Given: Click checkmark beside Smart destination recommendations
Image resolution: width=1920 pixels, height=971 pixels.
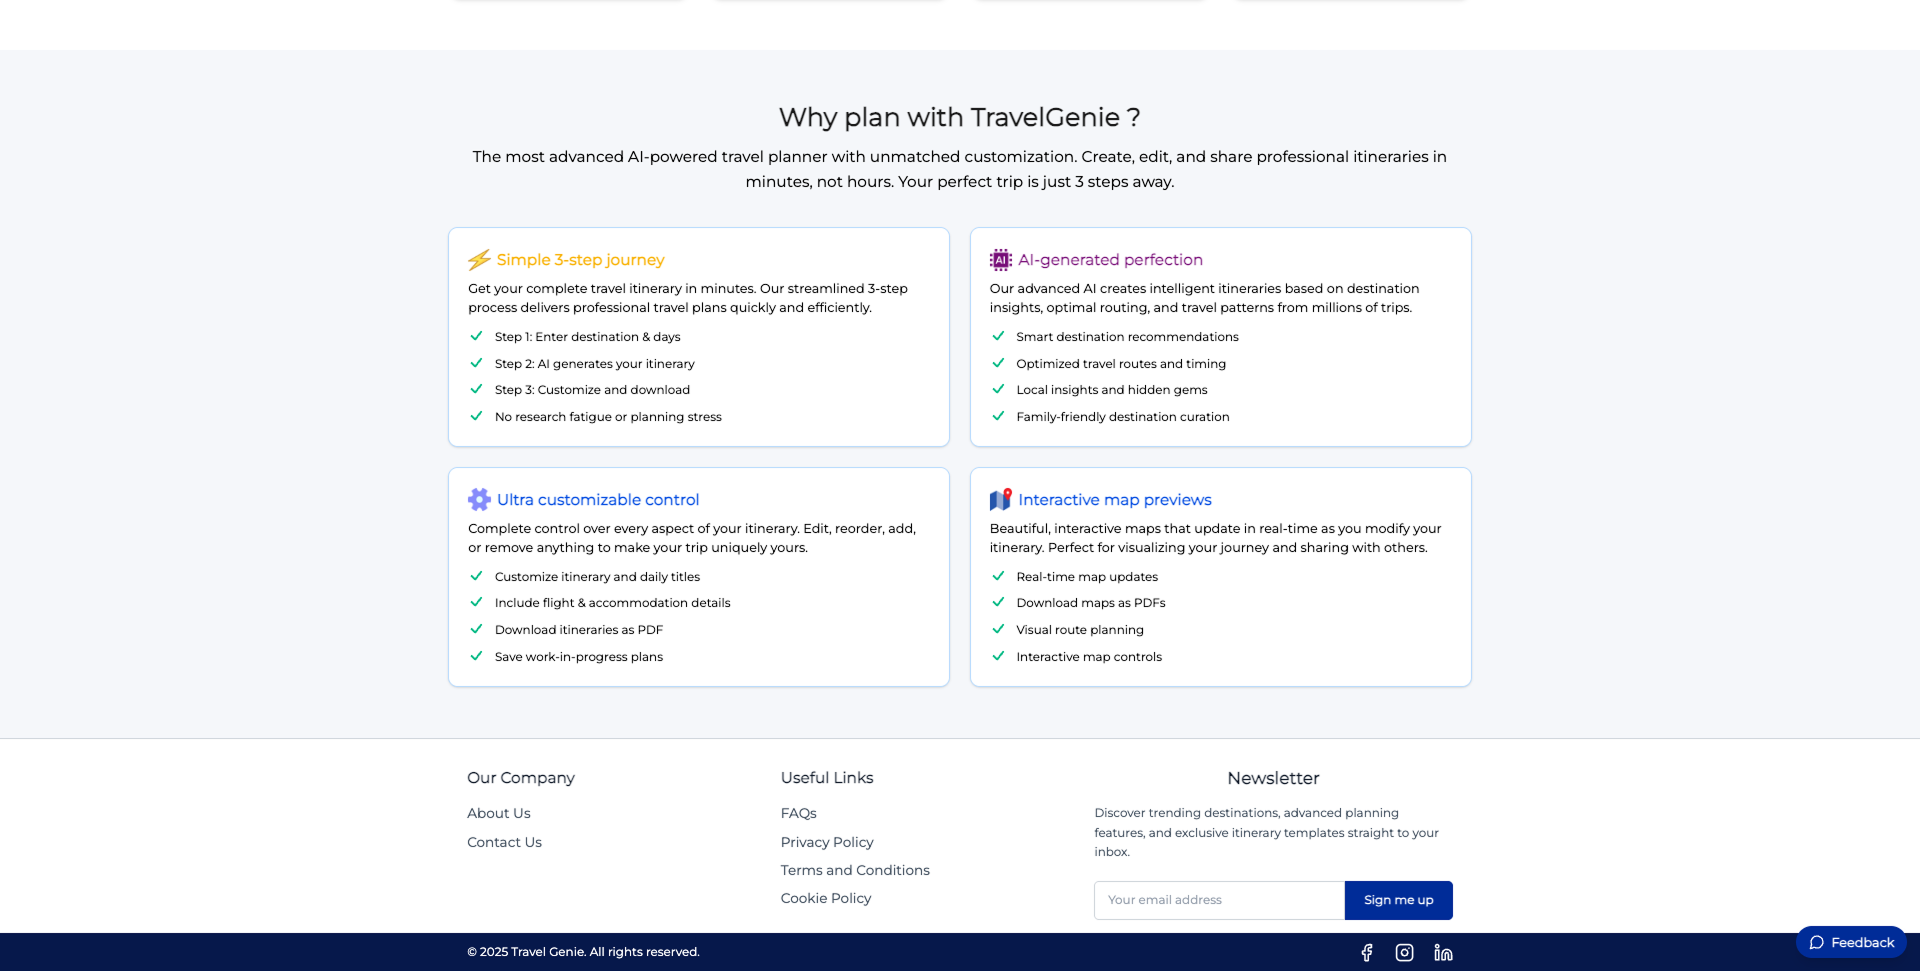Looking at the screenshot, I should (998, 336).
